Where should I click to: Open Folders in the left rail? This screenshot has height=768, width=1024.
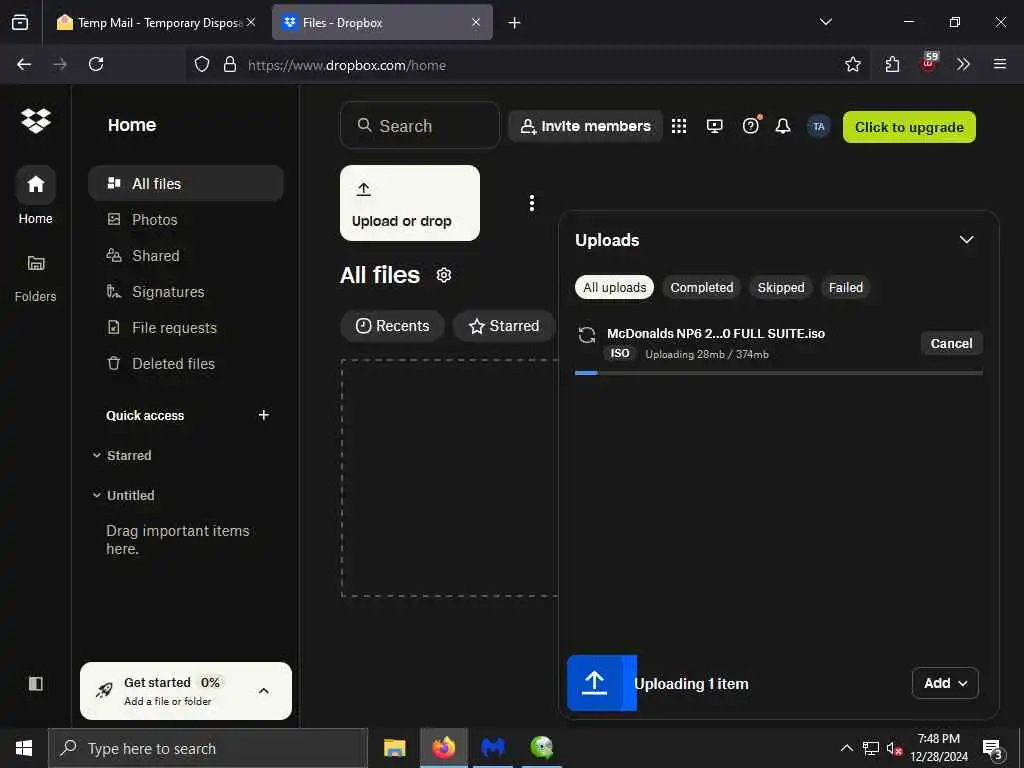click(x=35, y=278)
